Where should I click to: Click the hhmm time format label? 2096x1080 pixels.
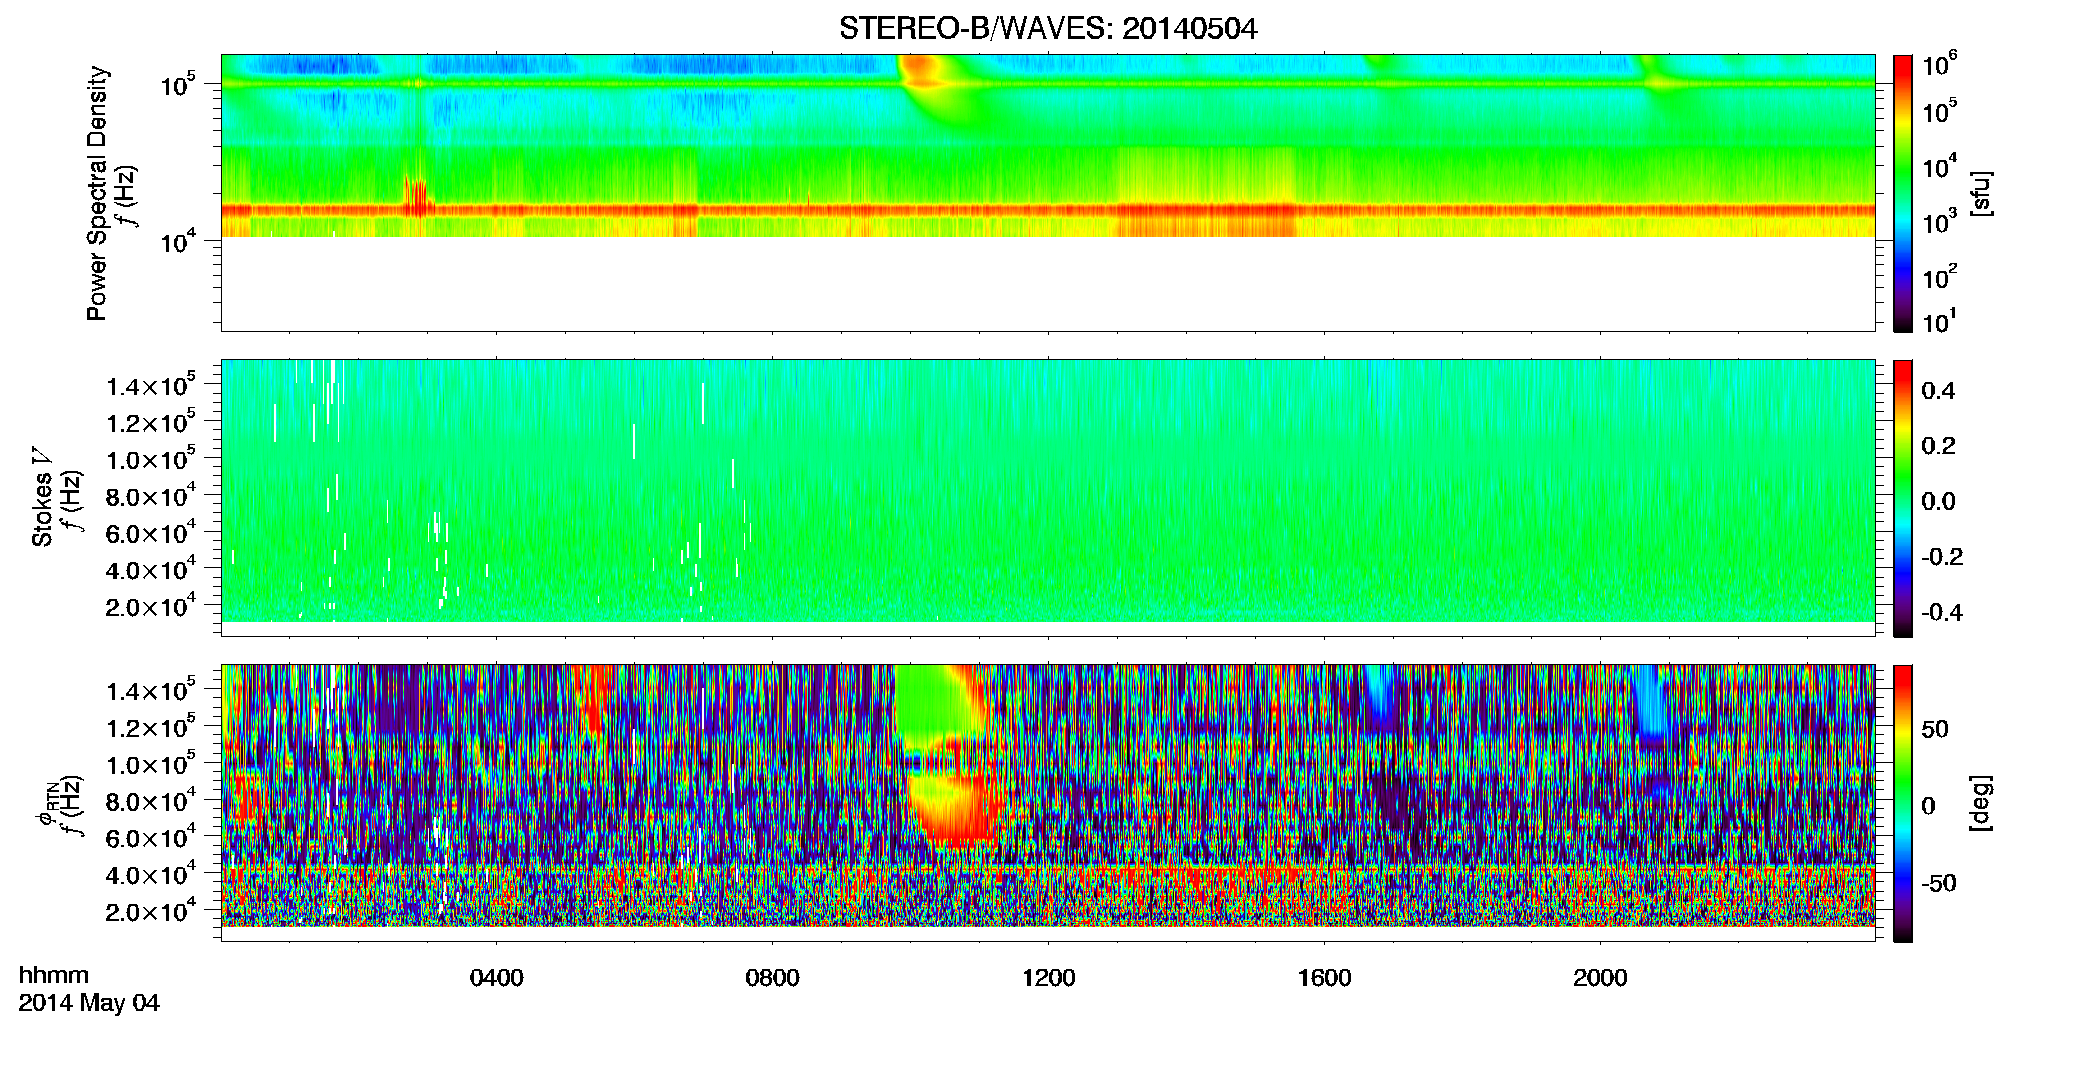54,976
